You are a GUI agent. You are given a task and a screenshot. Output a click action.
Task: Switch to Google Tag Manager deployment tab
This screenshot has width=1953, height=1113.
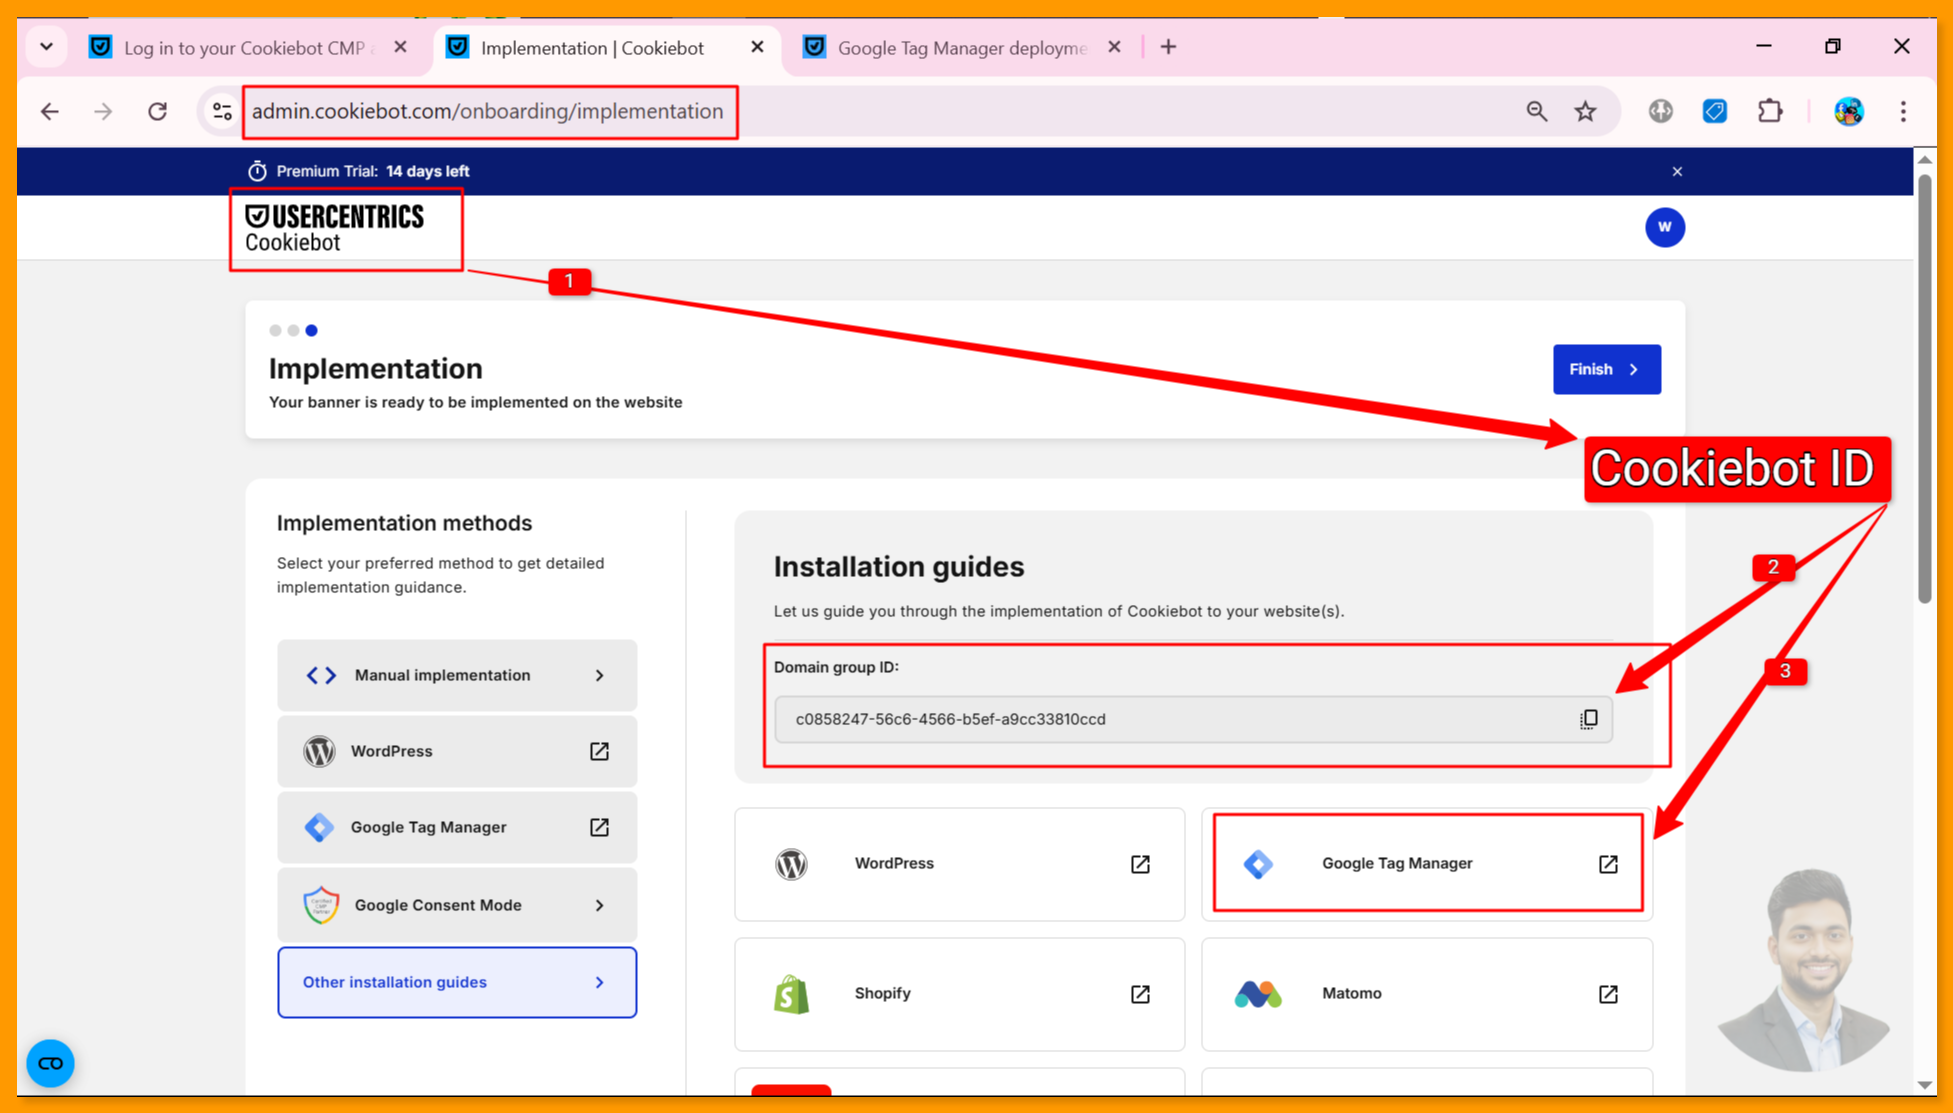coord(960,48)
